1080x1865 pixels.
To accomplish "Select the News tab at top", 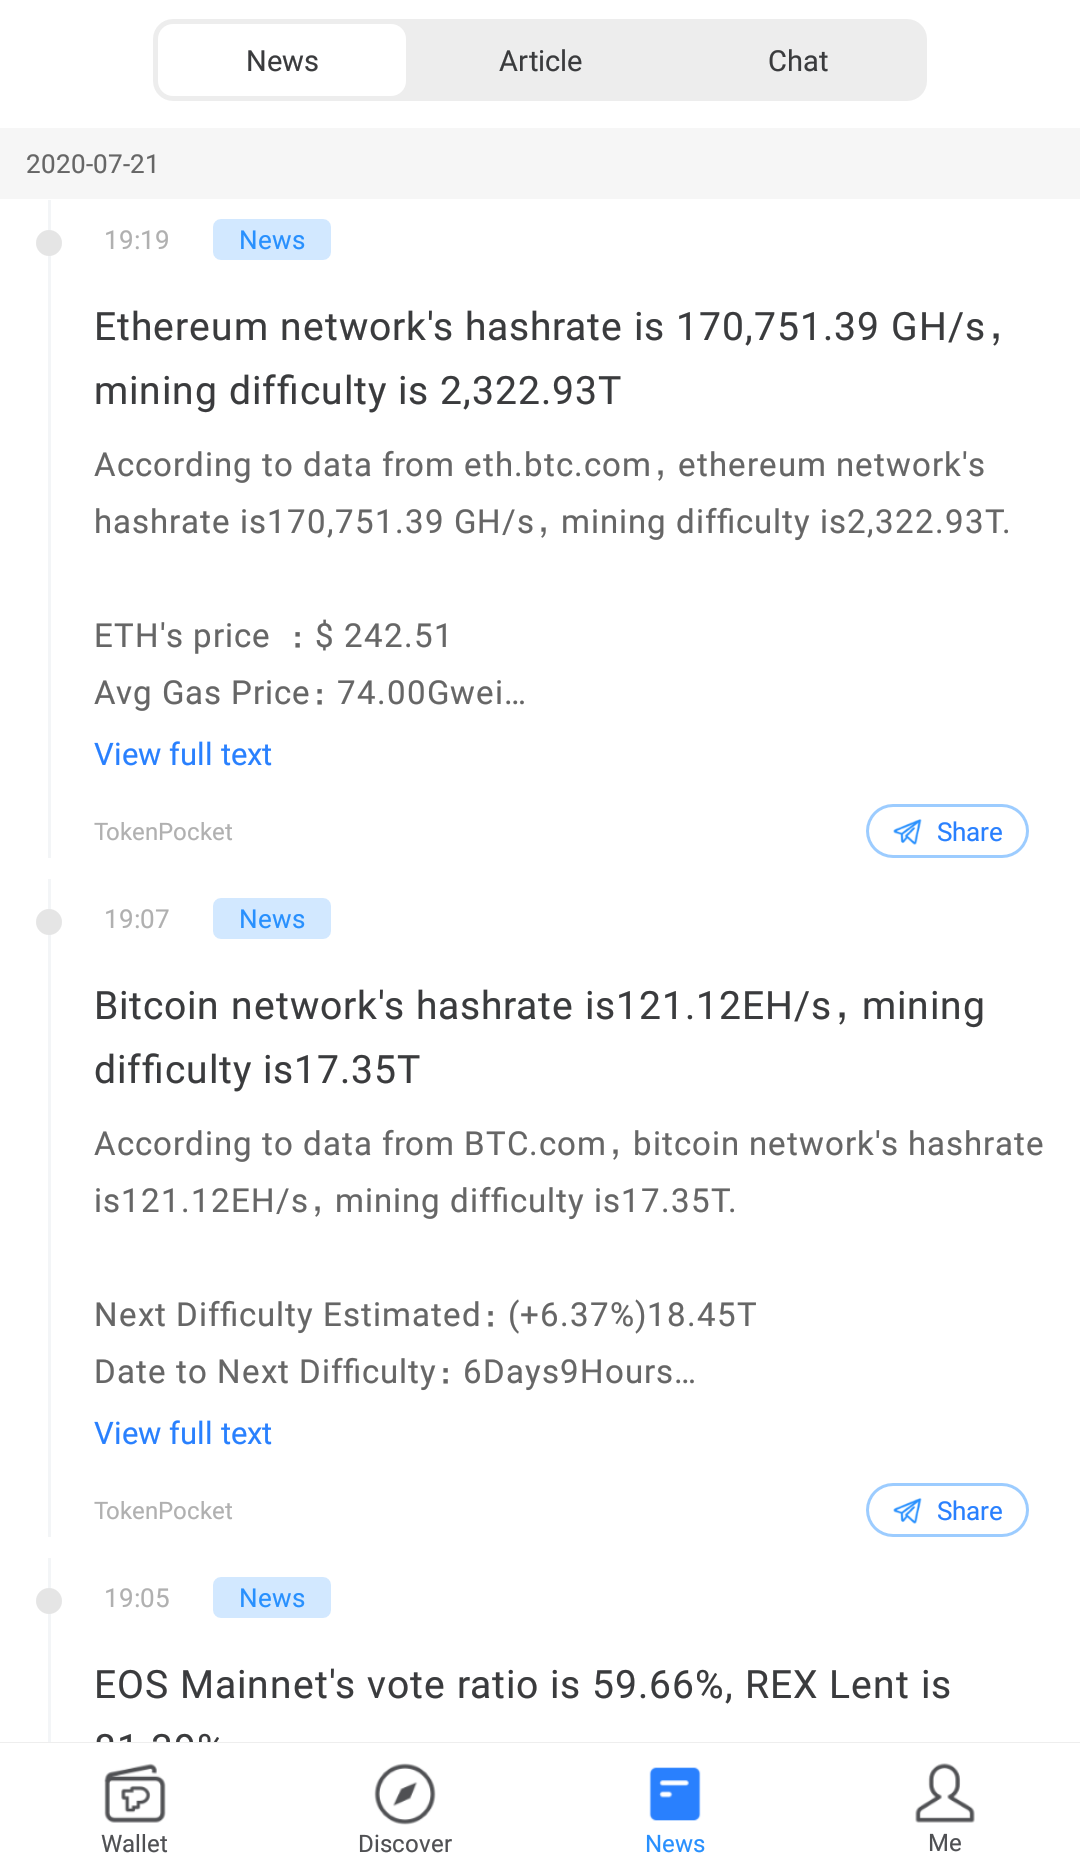I will (282, 61).
